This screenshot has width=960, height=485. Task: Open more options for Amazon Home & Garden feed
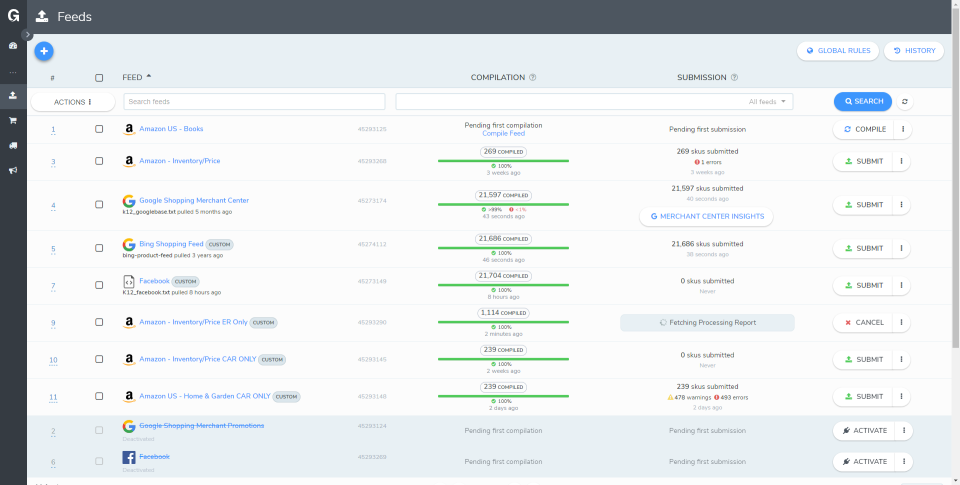pyautogui.click(x=902, y=396)
